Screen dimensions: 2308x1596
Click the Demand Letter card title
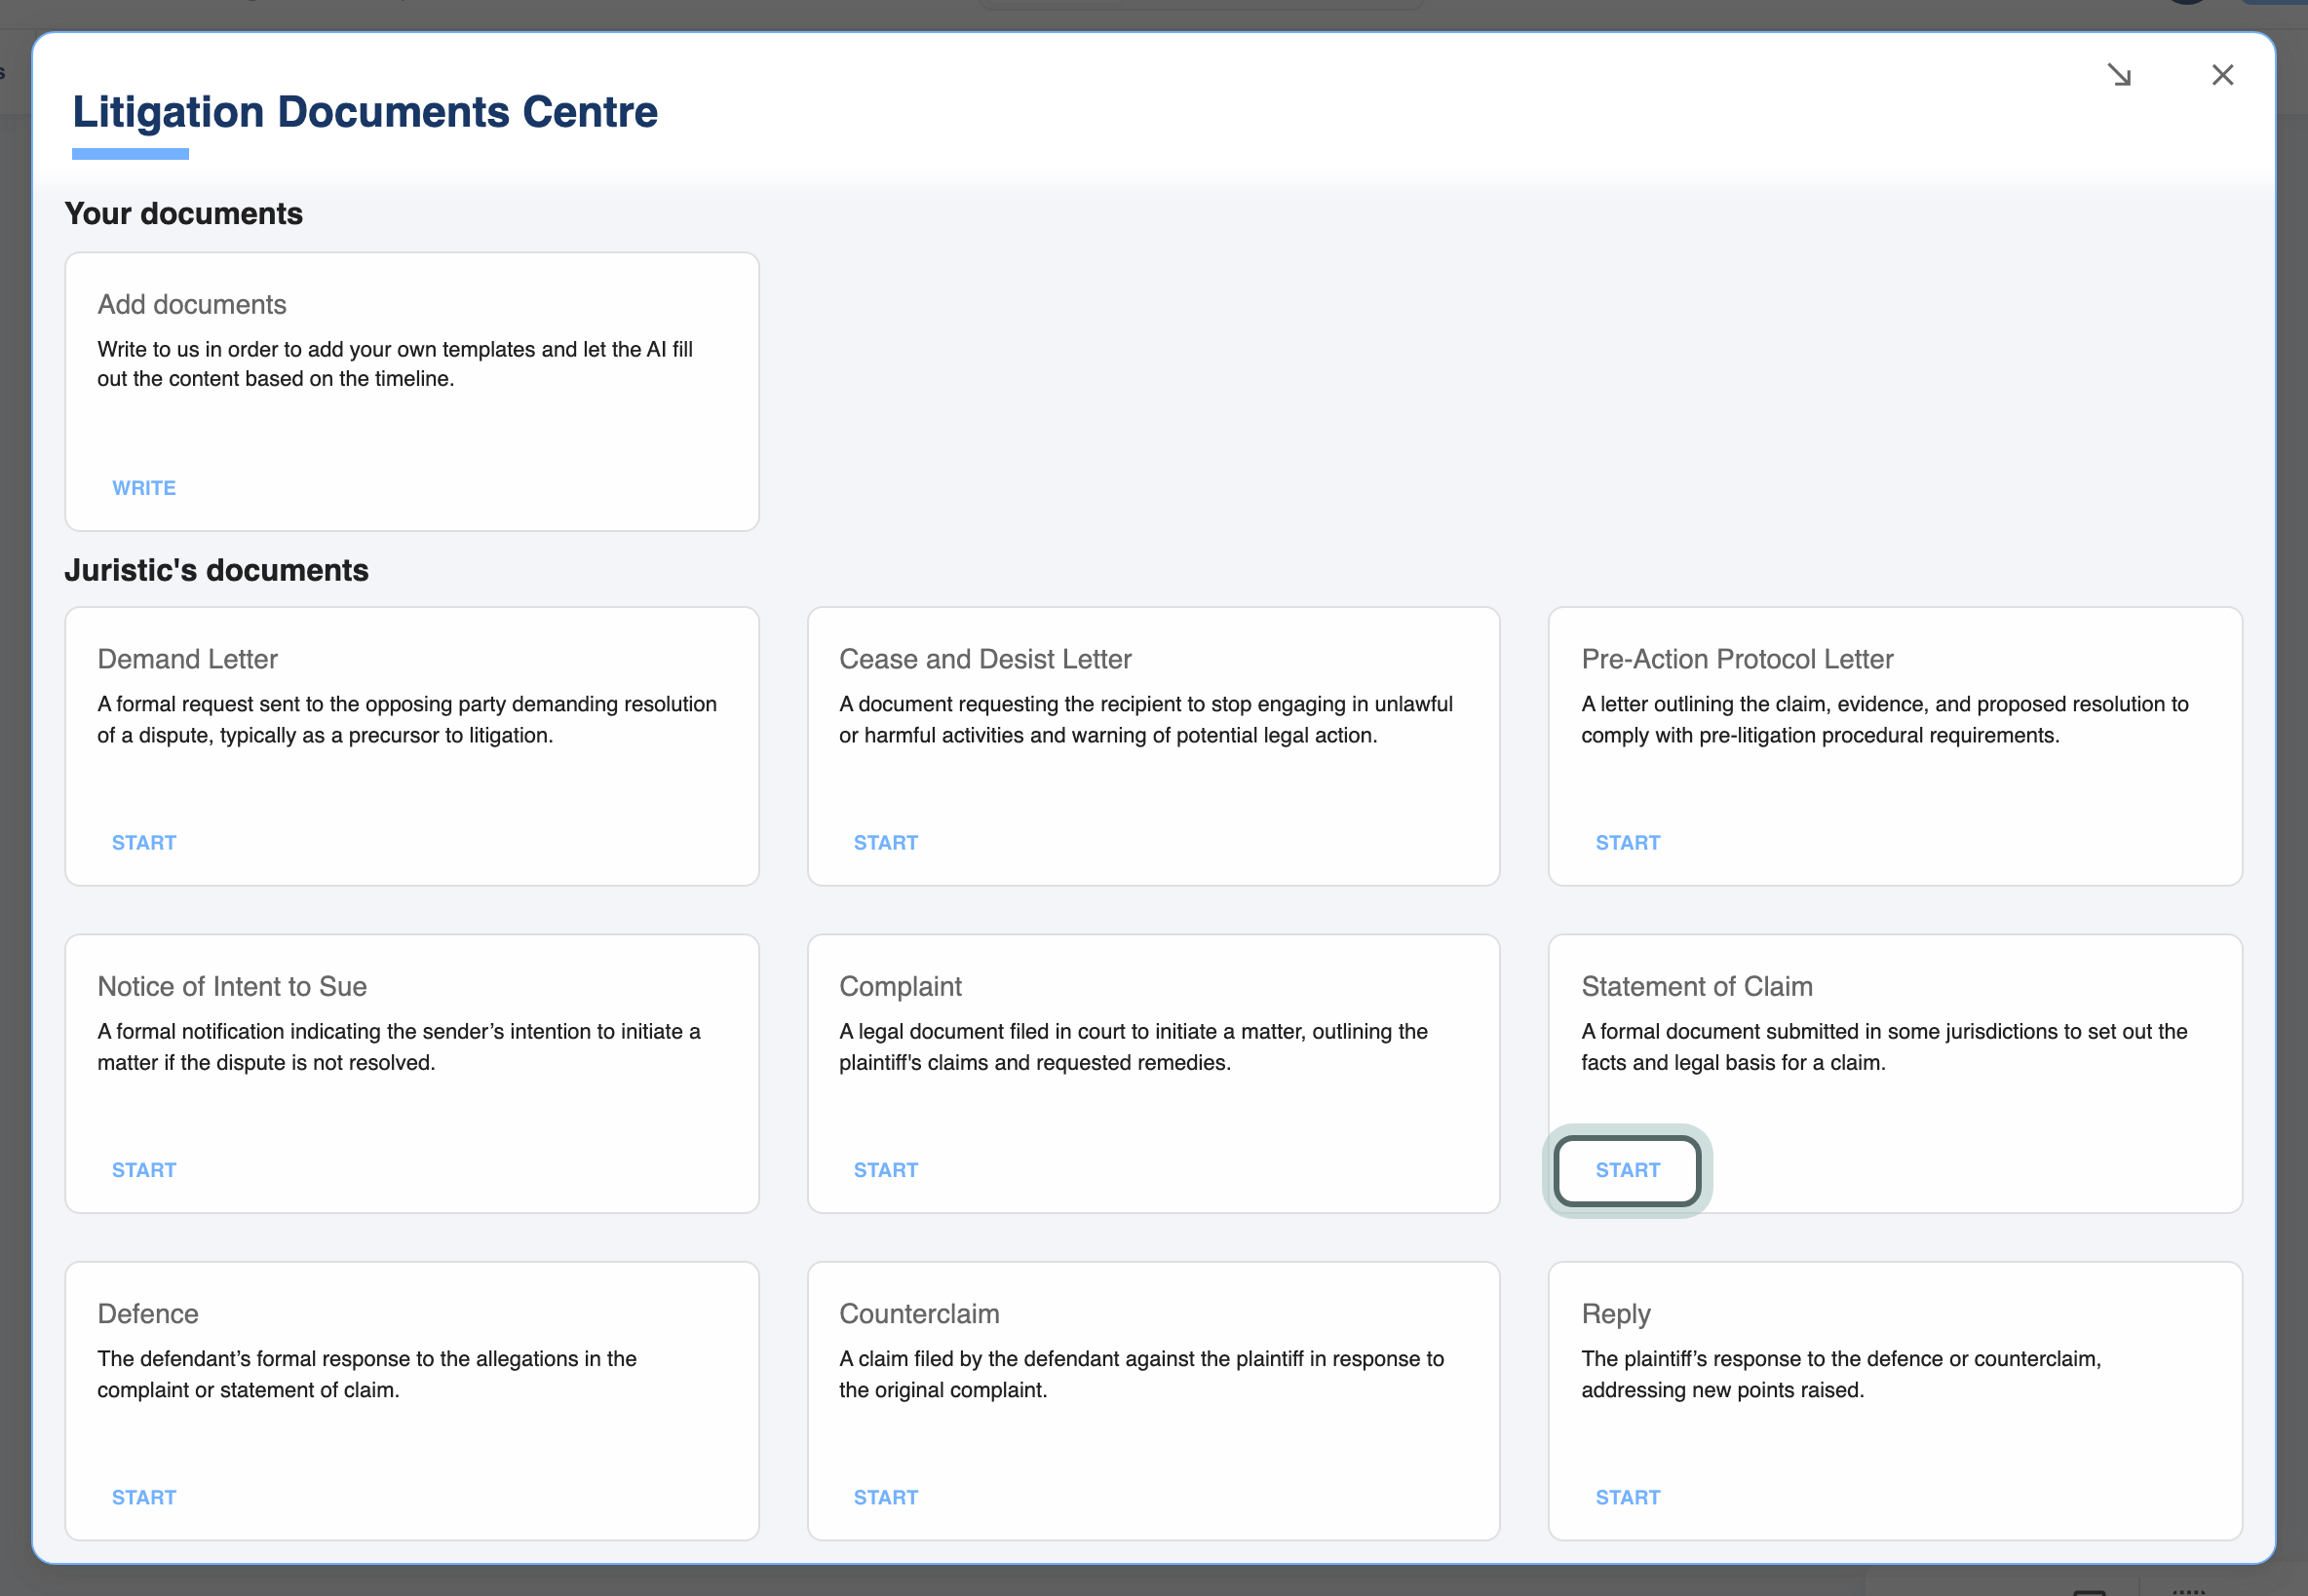pos(187,659)
